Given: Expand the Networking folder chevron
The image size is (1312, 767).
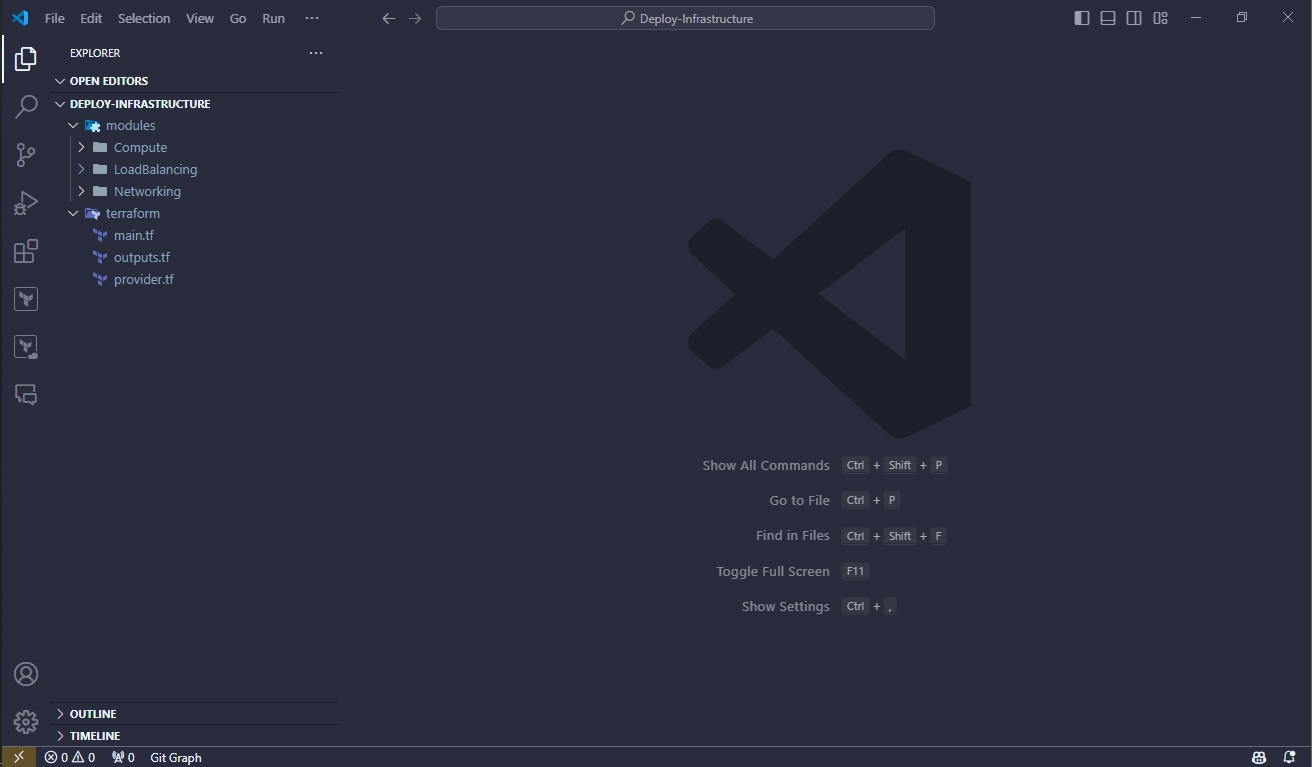Looking at the screenshot, I should click(81, 191).
